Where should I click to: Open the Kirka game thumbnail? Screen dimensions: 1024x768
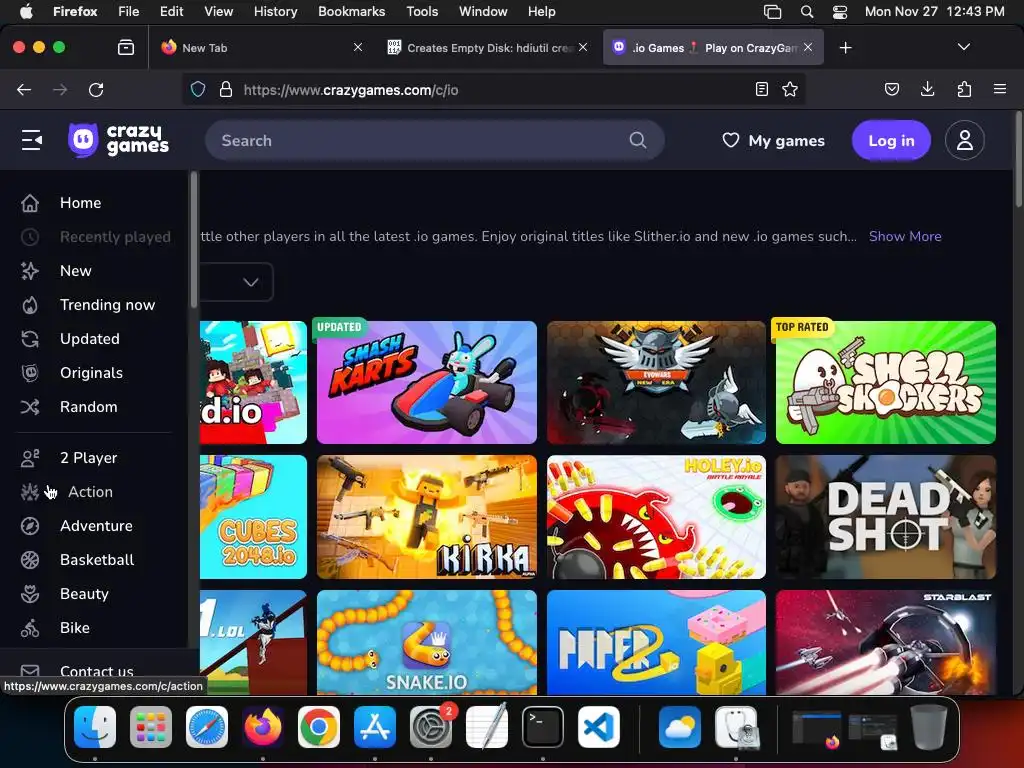(426, 517)
